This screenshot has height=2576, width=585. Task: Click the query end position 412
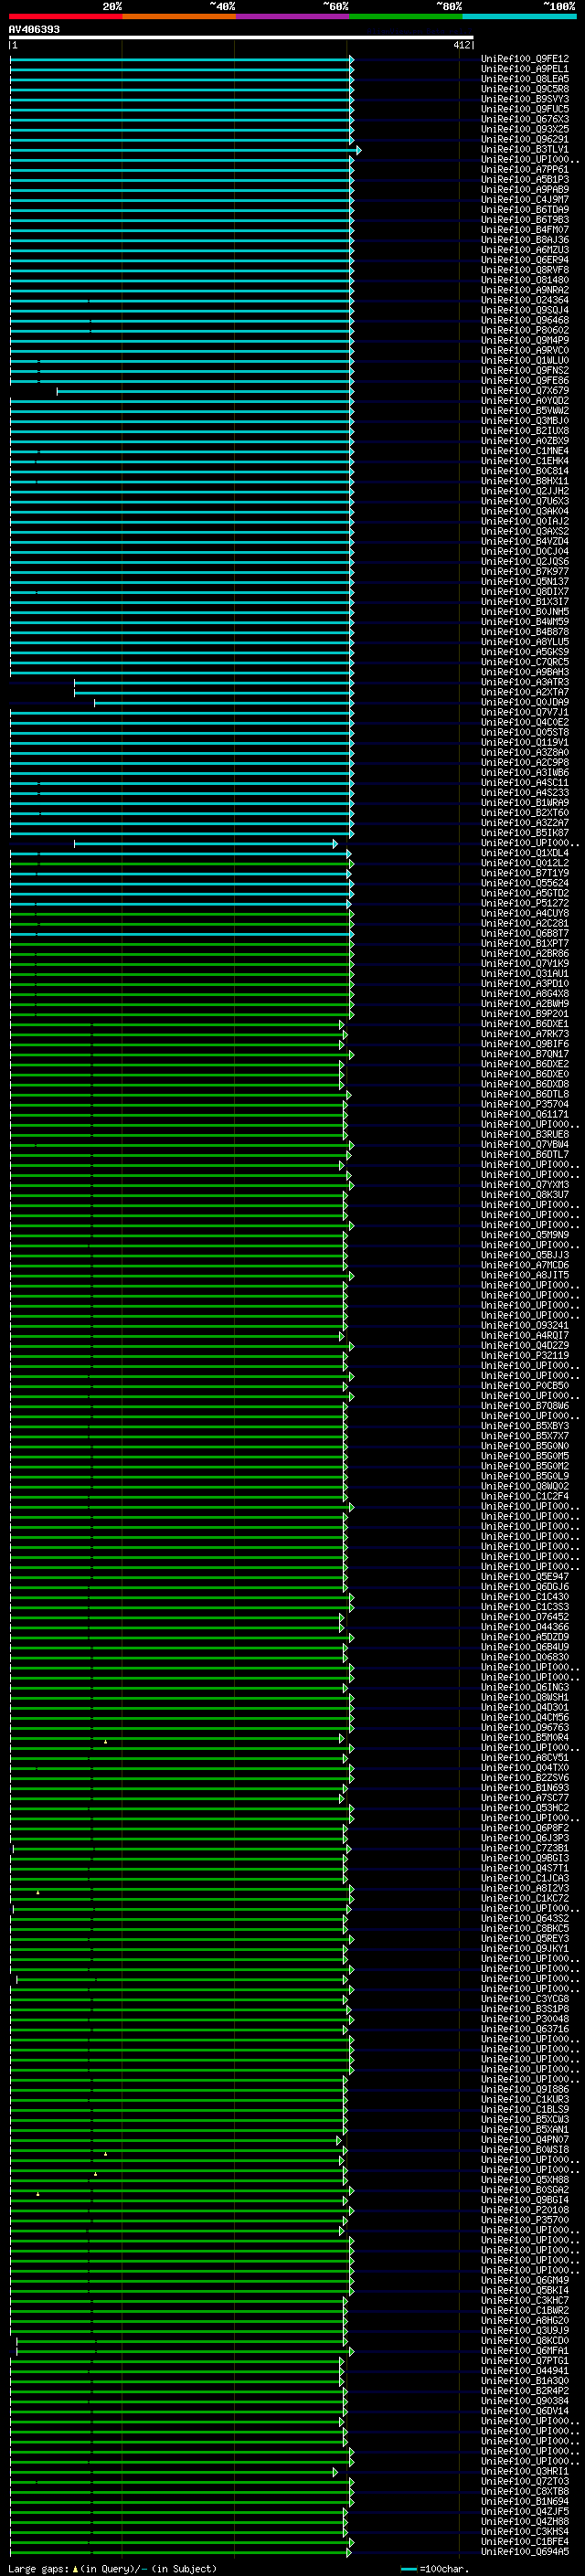coord(461,45)
